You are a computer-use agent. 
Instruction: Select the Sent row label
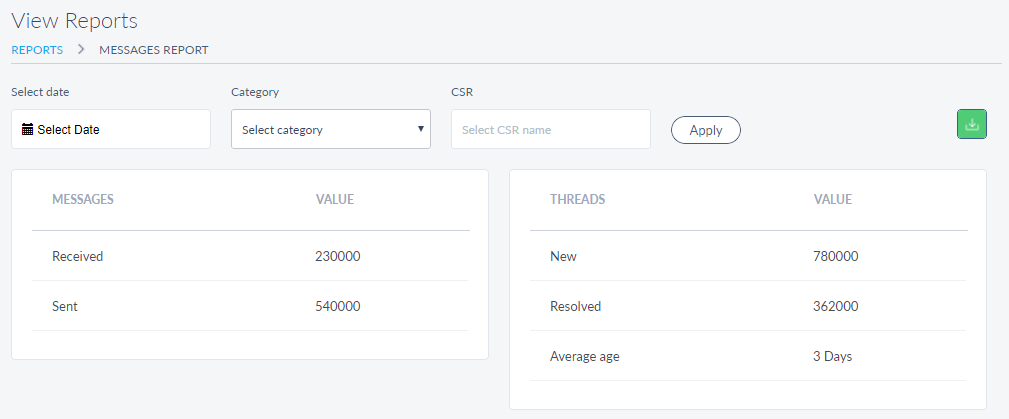(x=65, y=306)
